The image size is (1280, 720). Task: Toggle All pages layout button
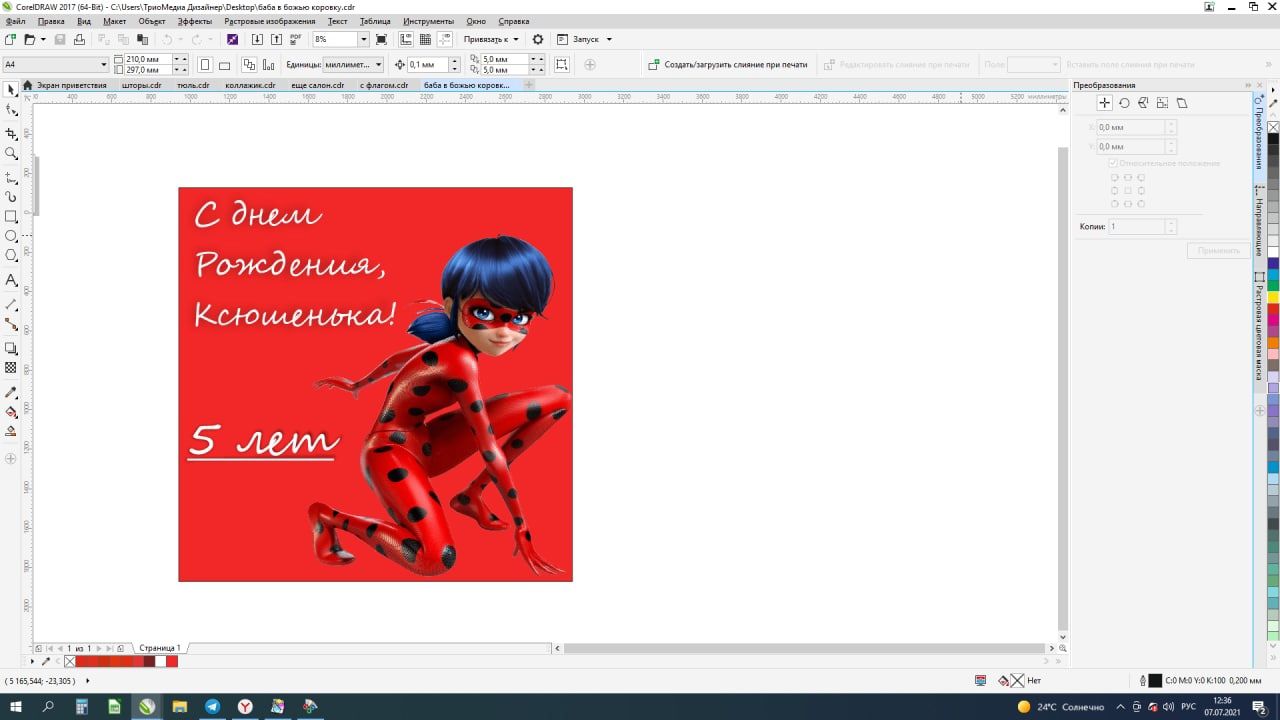click(249, 65)
